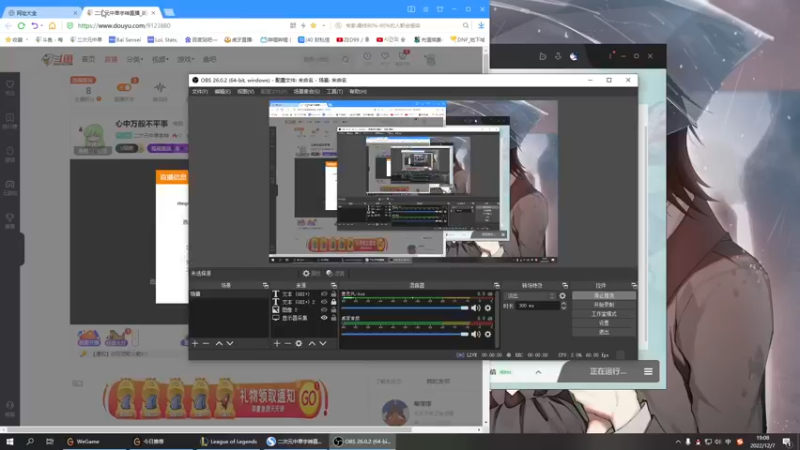Move source down in OBS Sources panel

[x=323, y=343]
